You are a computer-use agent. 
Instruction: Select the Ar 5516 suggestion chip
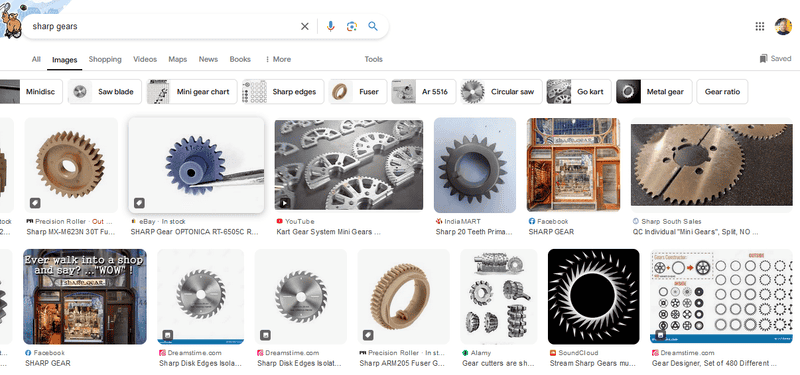(x=423, y=92)
